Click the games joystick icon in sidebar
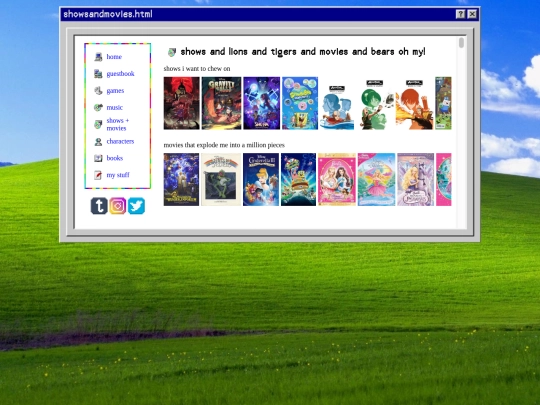Viewport: 540px width, 405px height. 98,91
